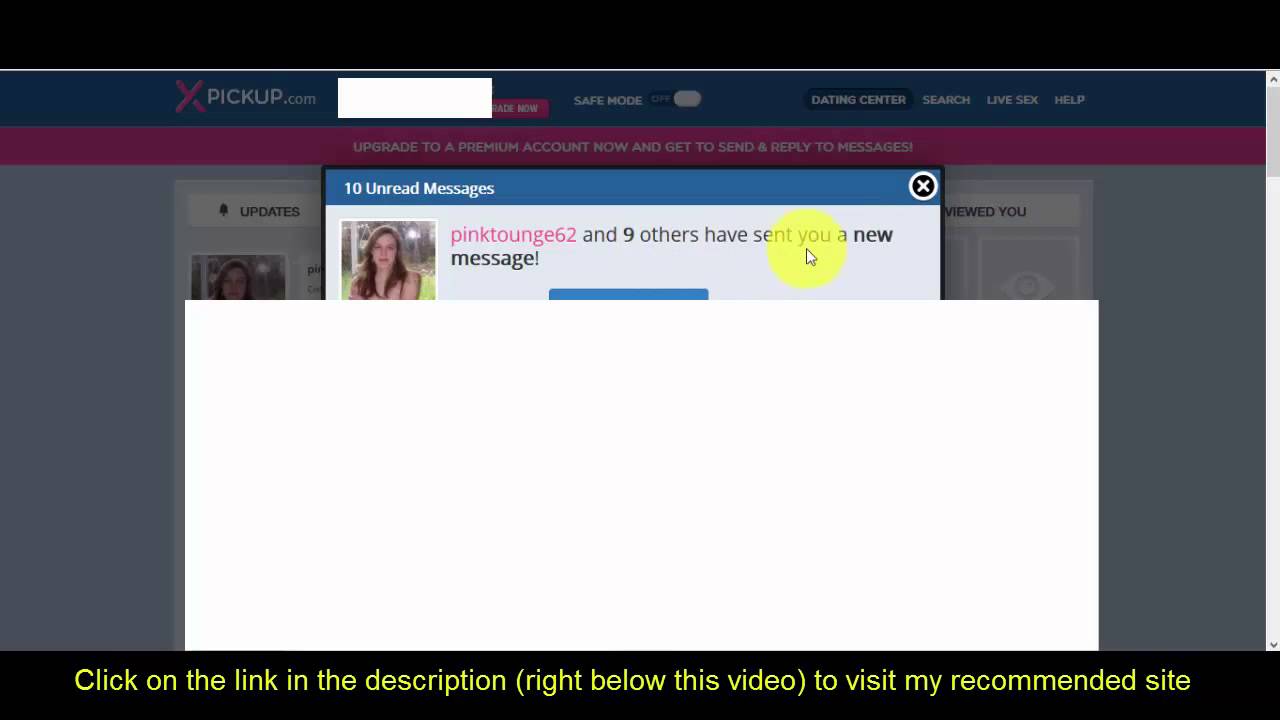The height and width of the screenshot is (720, 1280).
Task: Open the Dating Center menu
Action: click(858, 100)
